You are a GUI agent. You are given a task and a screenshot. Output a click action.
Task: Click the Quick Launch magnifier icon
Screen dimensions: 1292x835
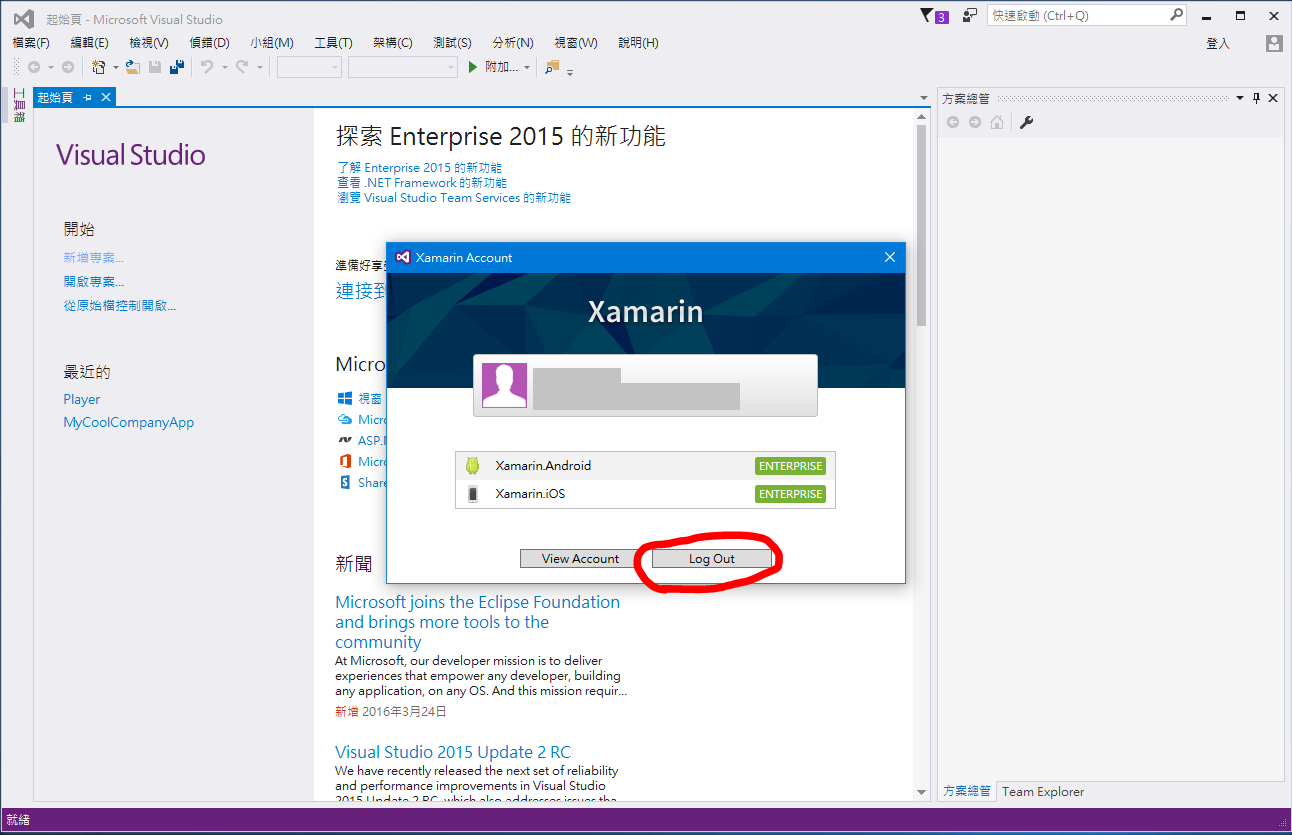(1176, 15)
